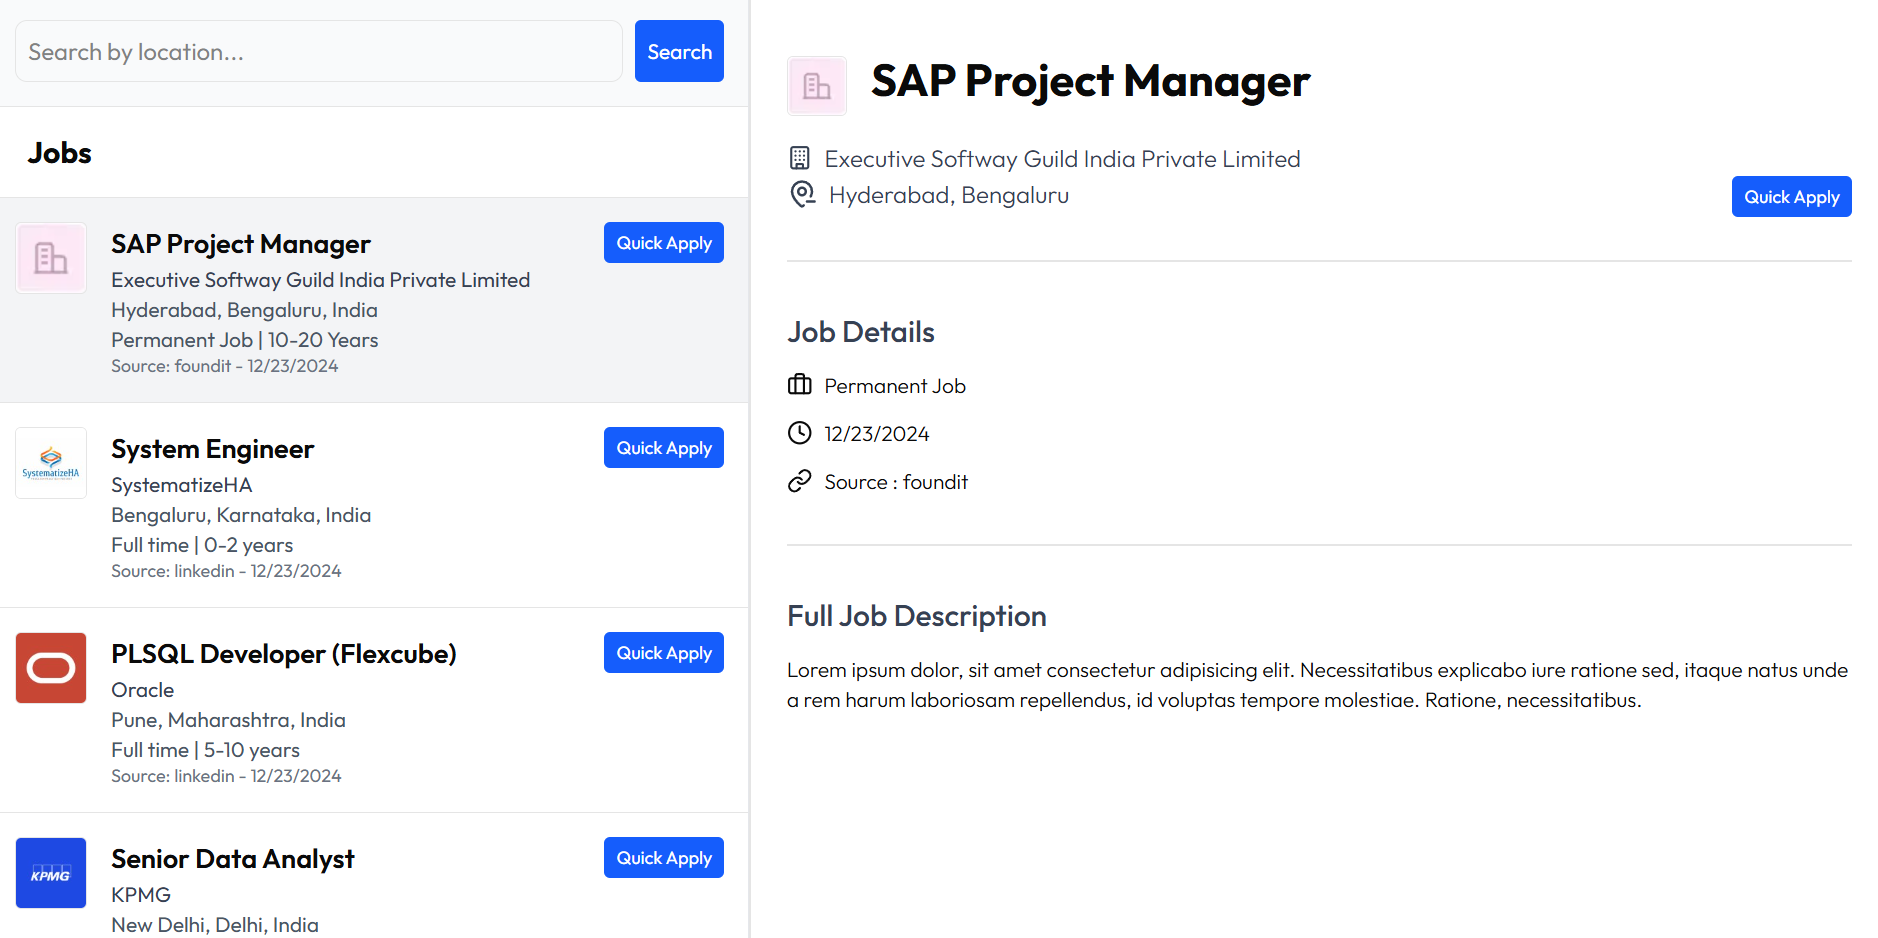Click 'Hyderabad, Bengaluru, India' location text
1878x938 pixels.
pyautogui.click(x=245, y=310)
